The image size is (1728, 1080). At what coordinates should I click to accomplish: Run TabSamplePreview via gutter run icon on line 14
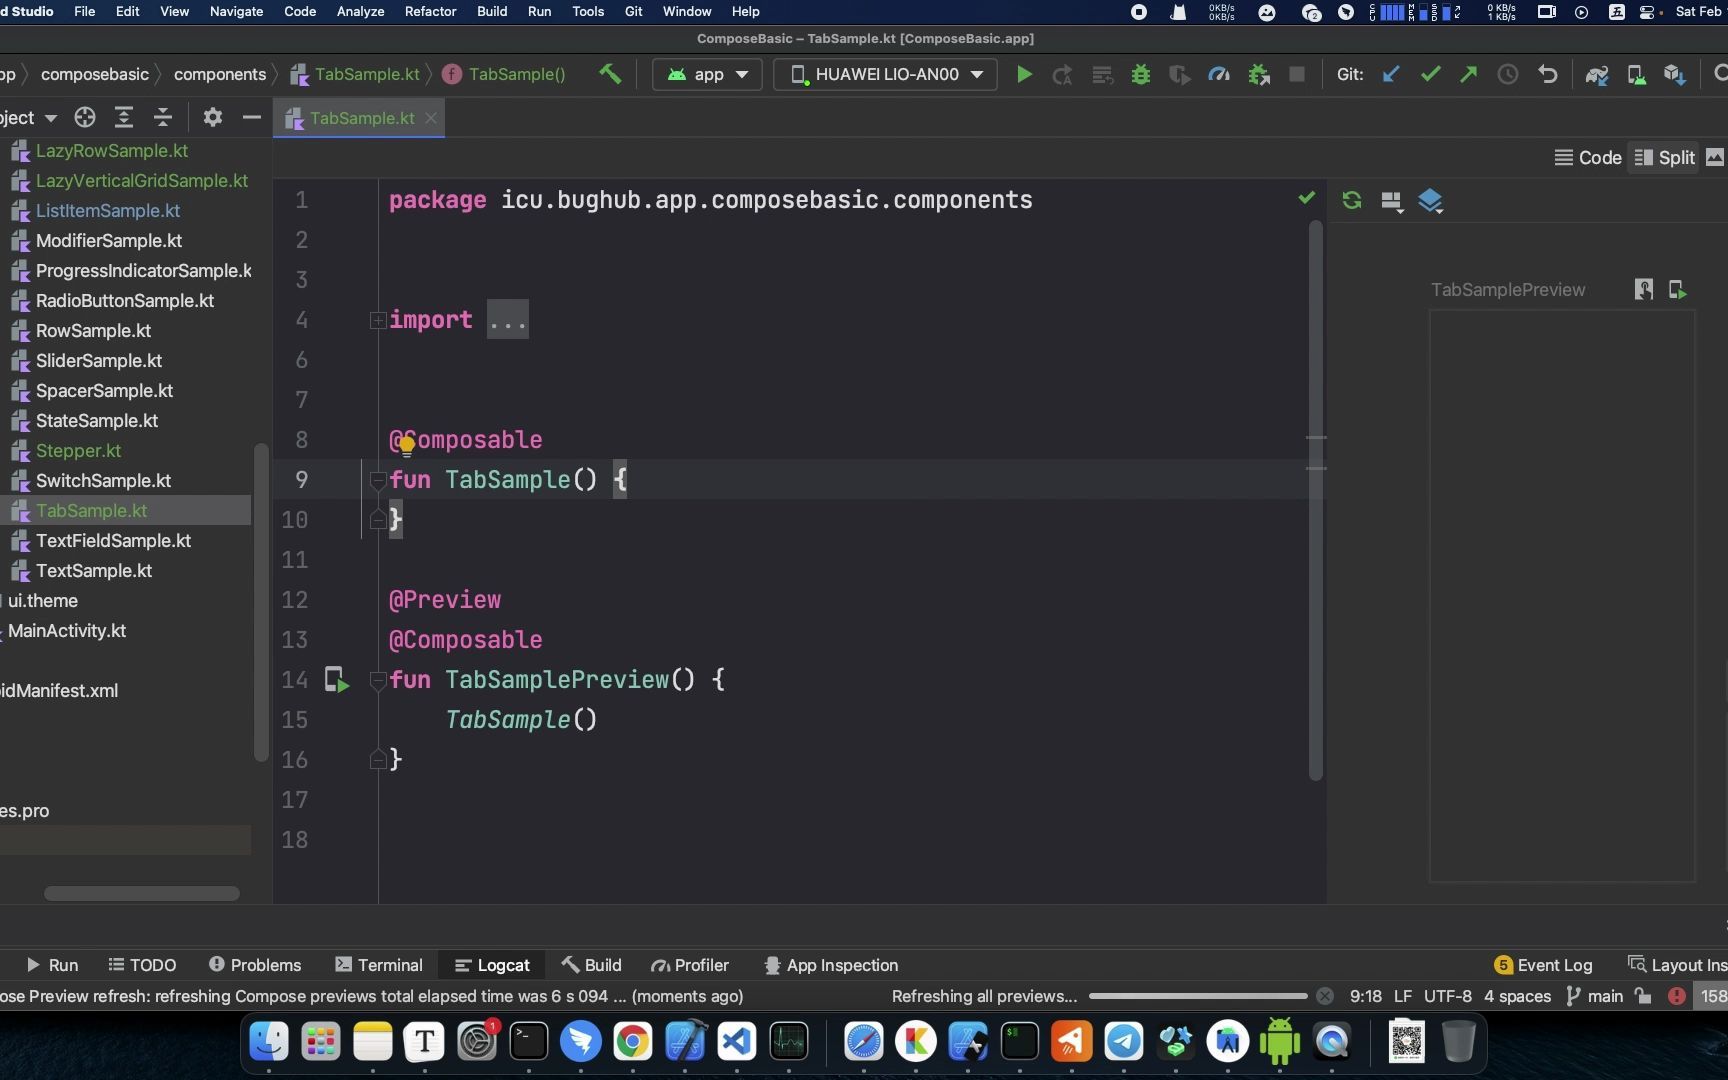pos(336,680)
